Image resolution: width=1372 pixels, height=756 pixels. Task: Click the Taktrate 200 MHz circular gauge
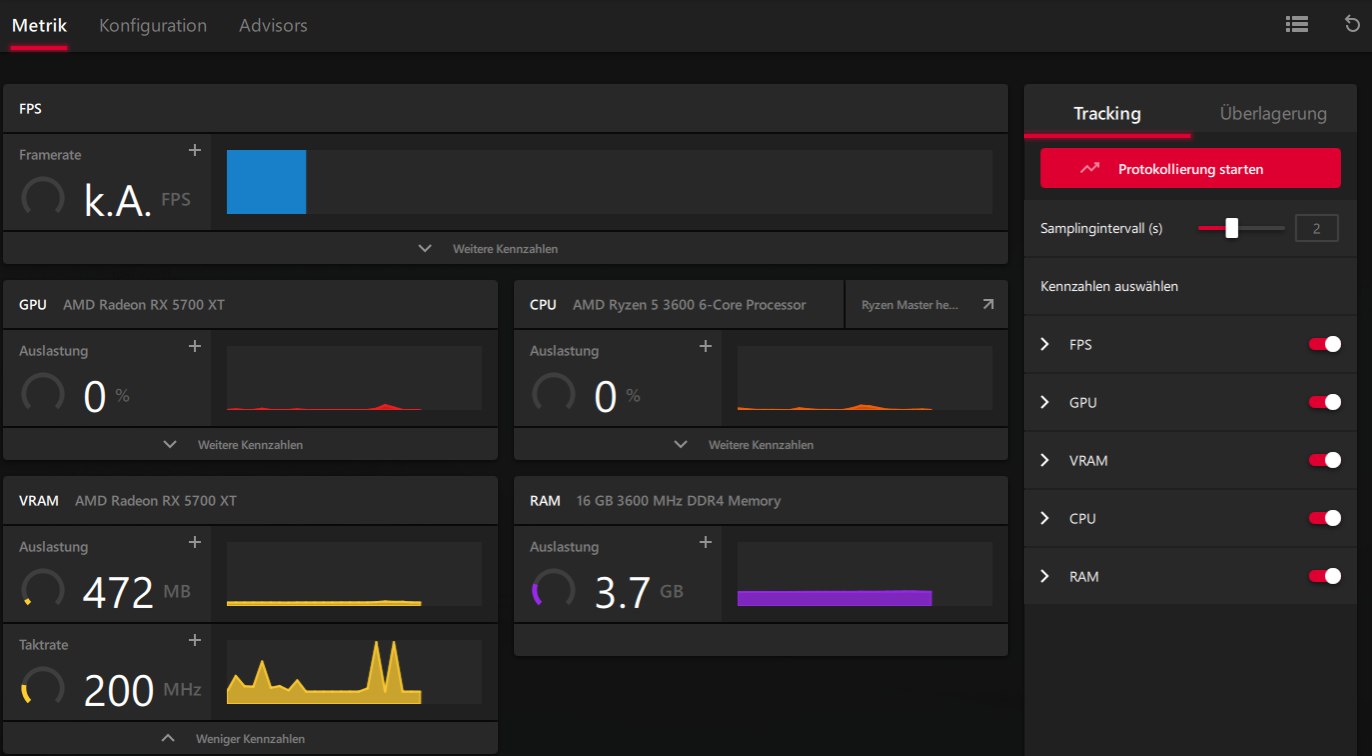(43, 689)
